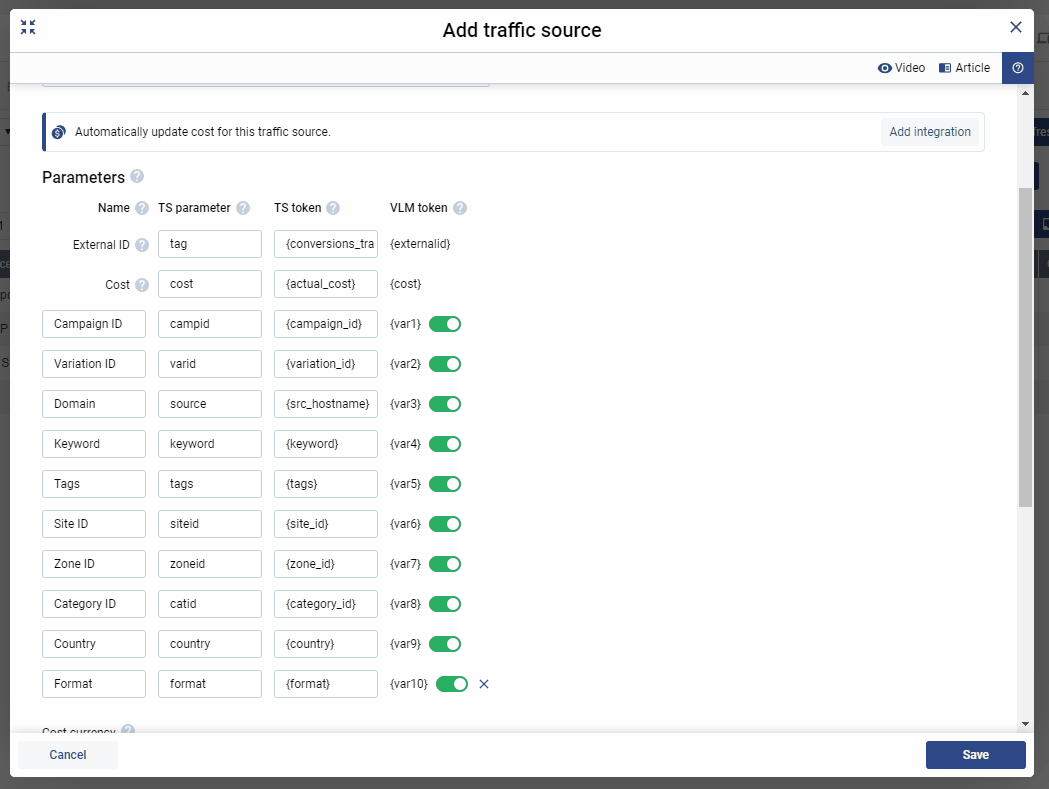Image resolution: width=1049 pixels, height=789 pixels.
Task: Click help icon beside TS parameter column
Action: coord(242,208)
